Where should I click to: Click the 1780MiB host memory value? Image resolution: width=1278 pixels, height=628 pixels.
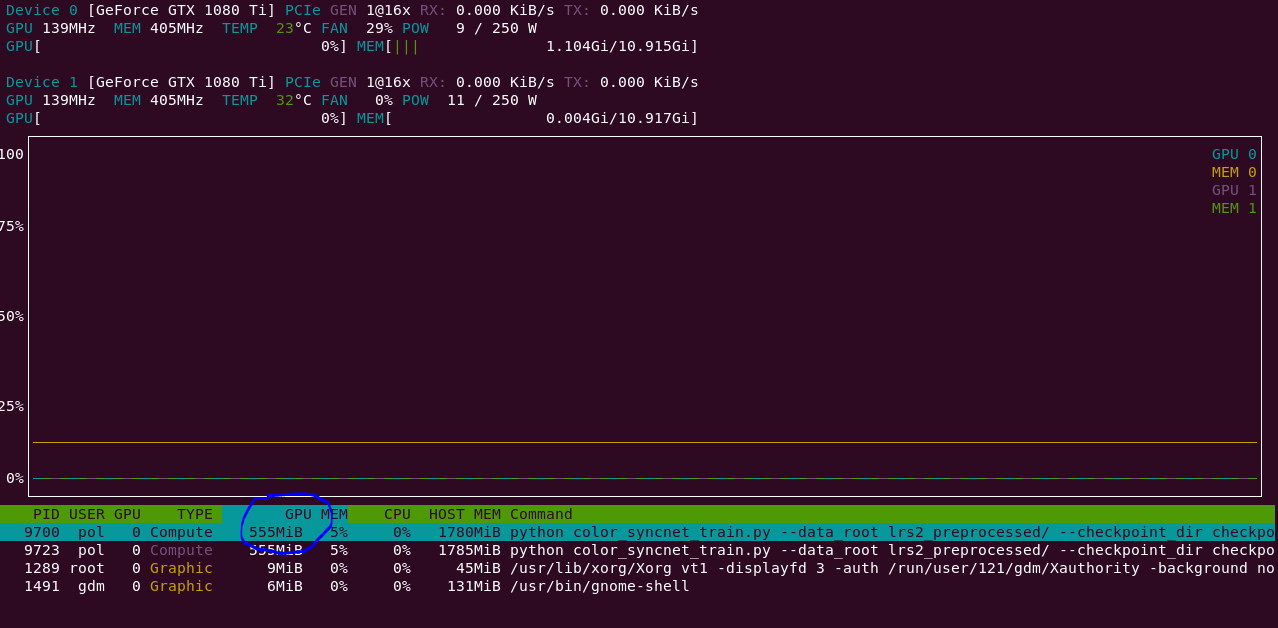pyautogui.click(x=469, y=532)
